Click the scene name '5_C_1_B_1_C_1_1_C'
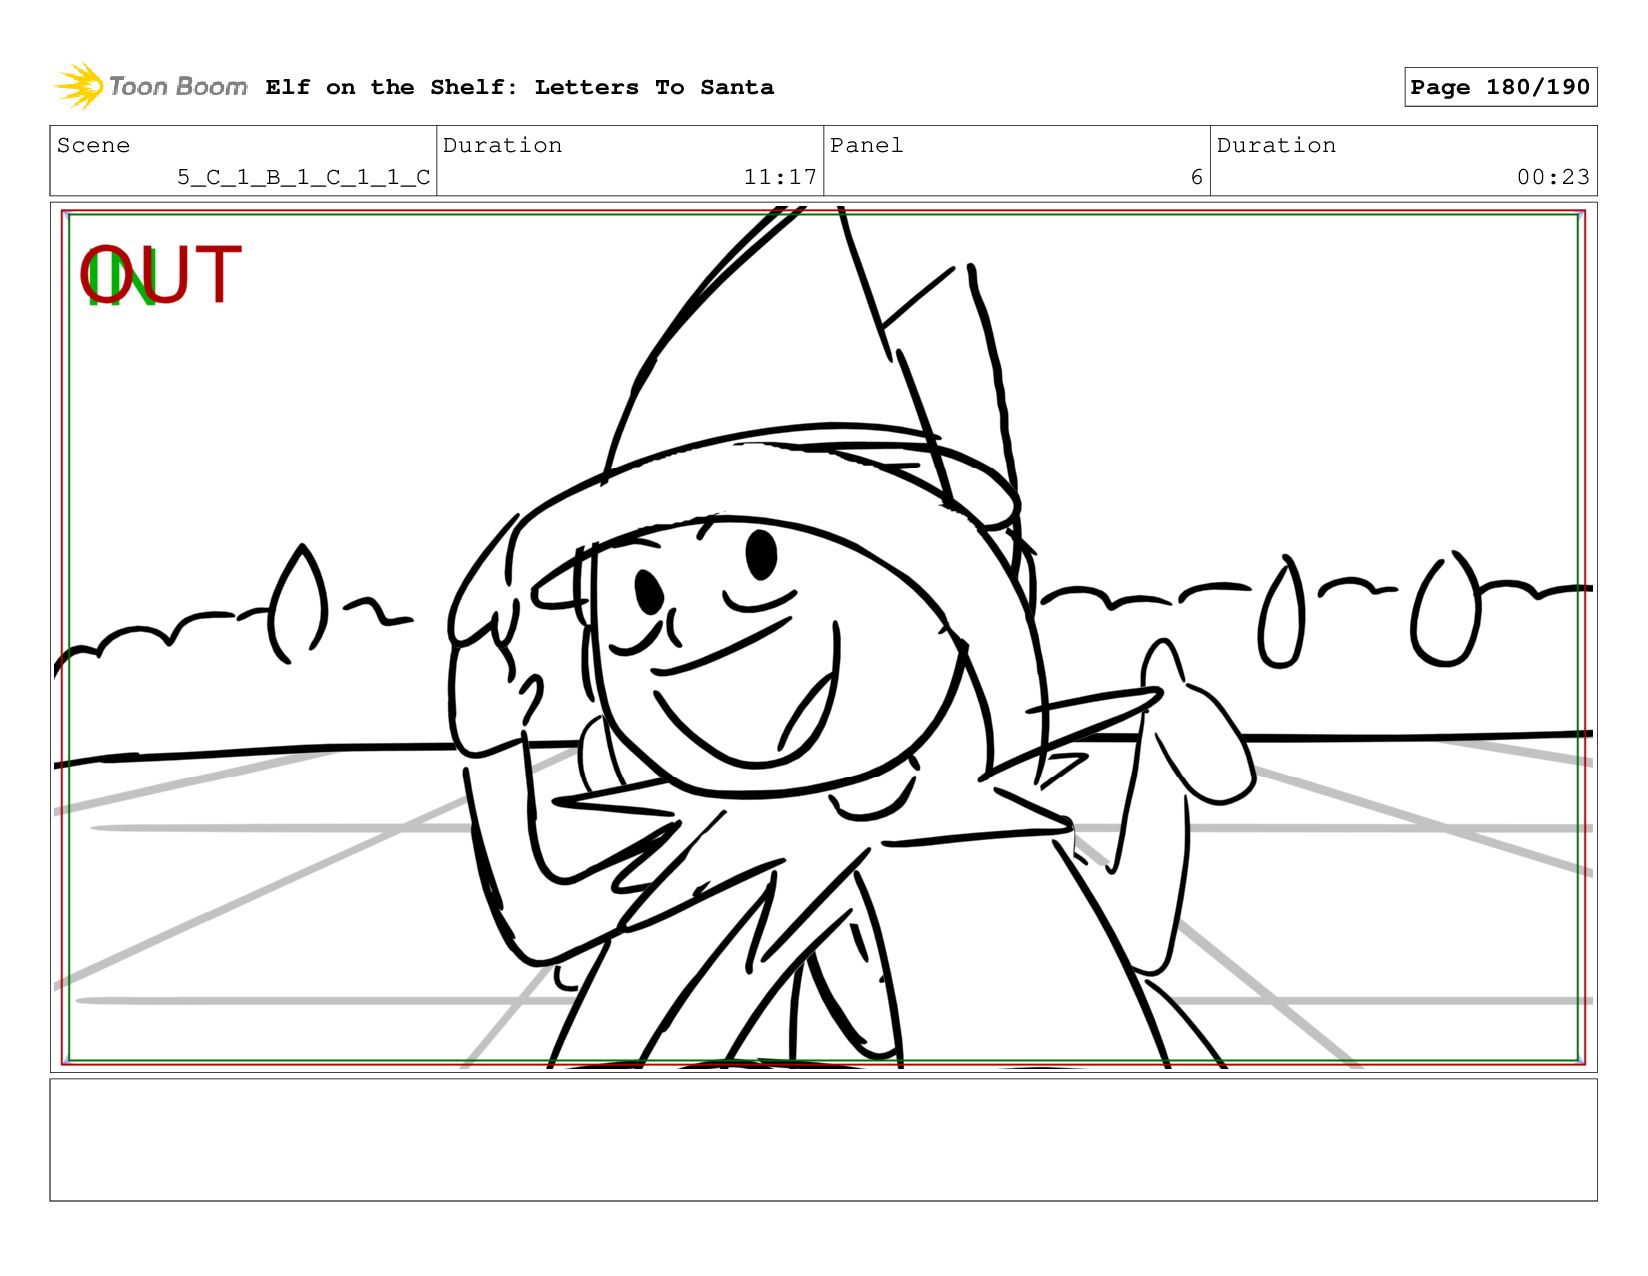 pyautogui.click(x=303, y=178)
